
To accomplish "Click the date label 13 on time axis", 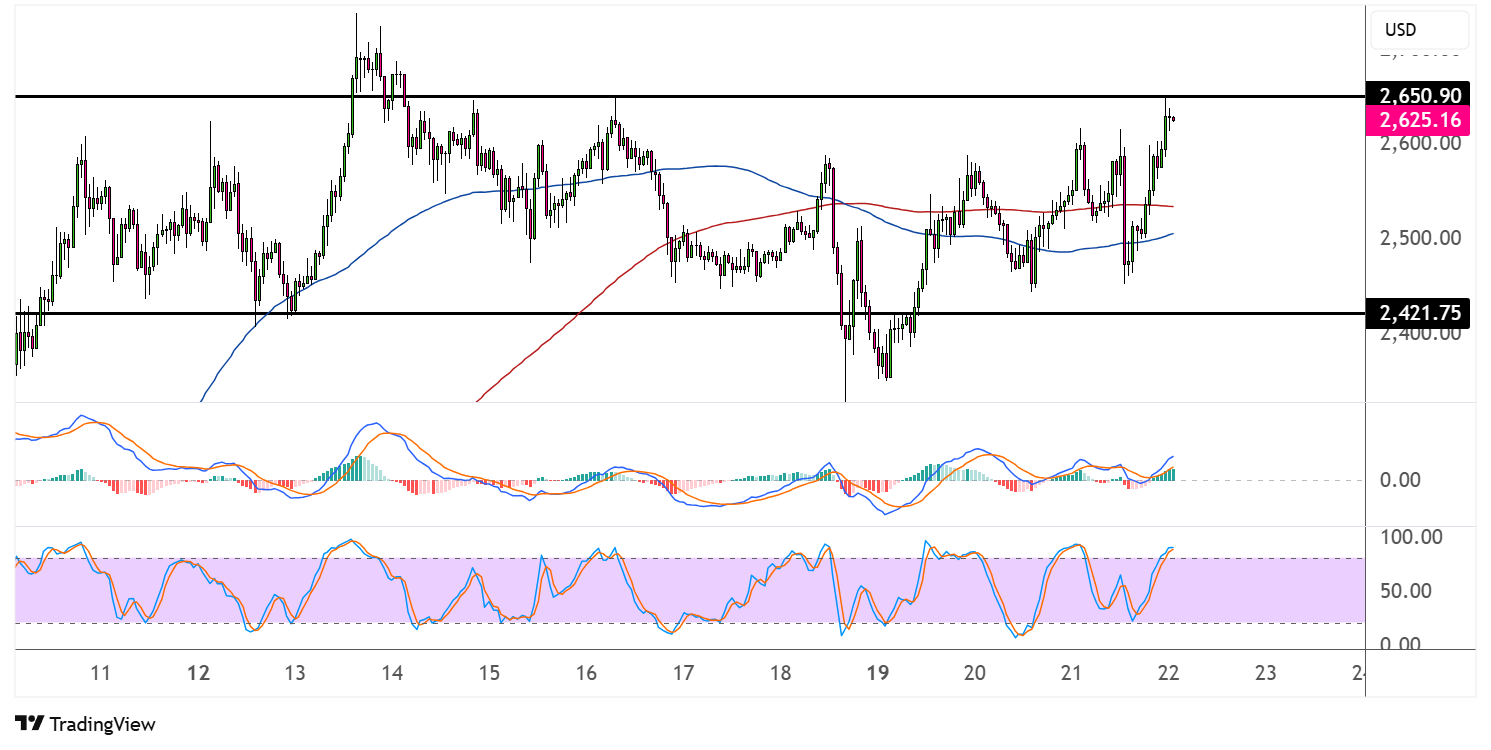I will click(x=294, y=674).
